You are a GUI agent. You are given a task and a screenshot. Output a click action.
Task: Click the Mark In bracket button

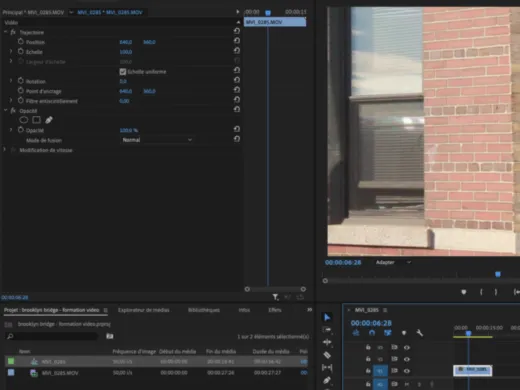(x=481, y=292)
